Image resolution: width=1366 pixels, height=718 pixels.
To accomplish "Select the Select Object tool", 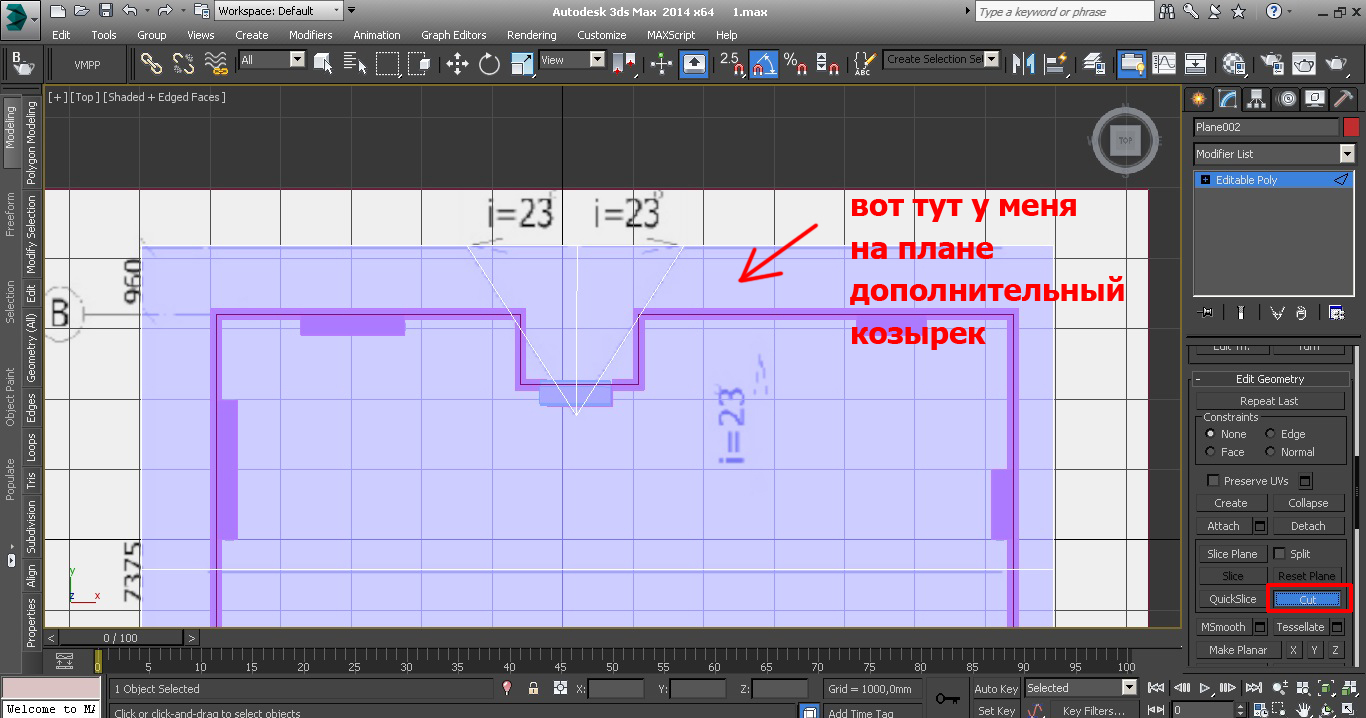I will coord(323,64).
